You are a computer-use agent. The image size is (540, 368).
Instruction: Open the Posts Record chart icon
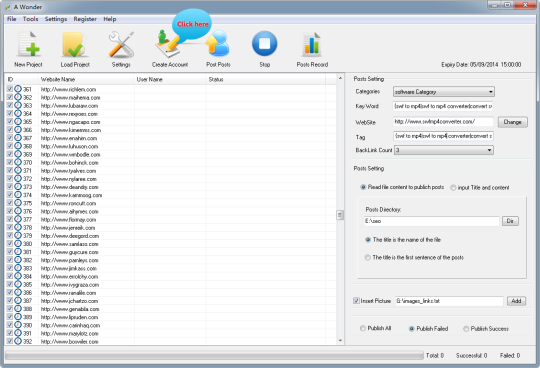tap(312, 44)
